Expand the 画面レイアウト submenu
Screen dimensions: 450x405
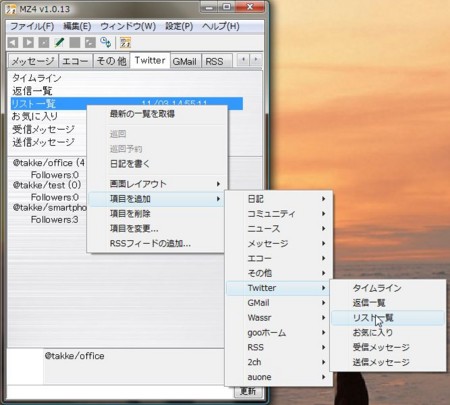(157, 184)
